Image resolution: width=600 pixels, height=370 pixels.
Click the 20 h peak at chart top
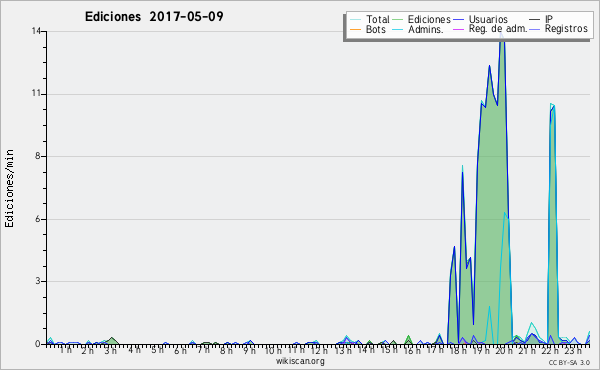coord(502,34)
